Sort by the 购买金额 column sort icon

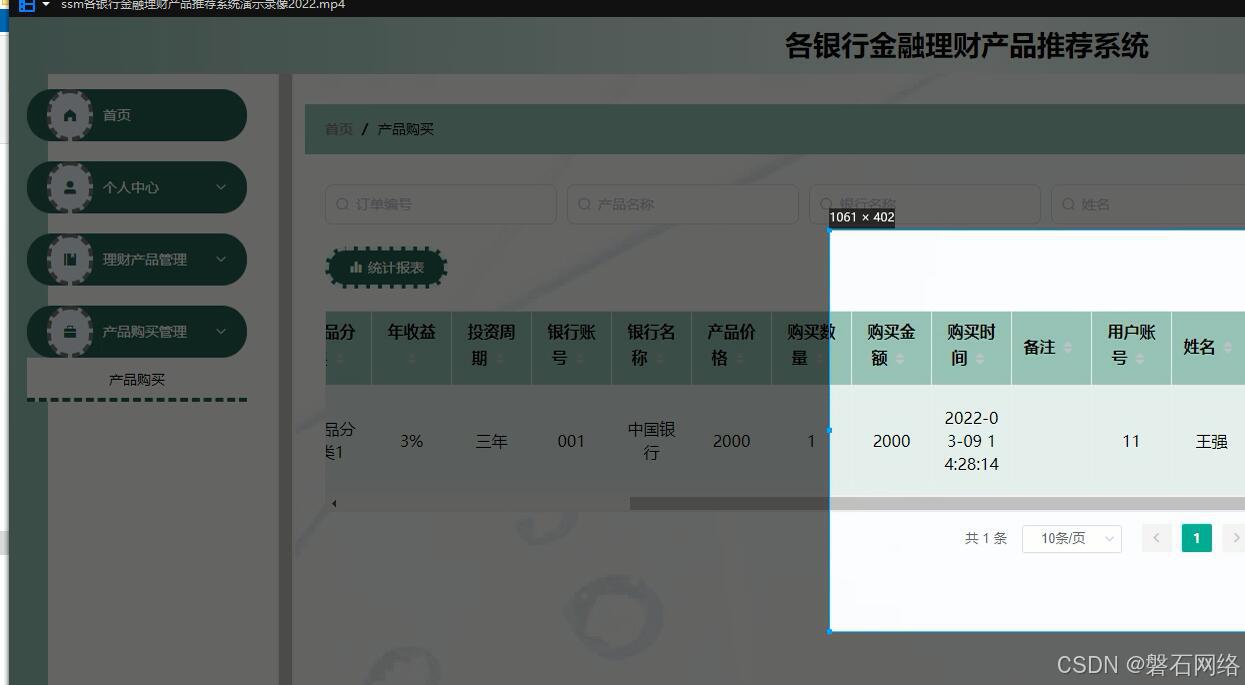coord(899,358)
